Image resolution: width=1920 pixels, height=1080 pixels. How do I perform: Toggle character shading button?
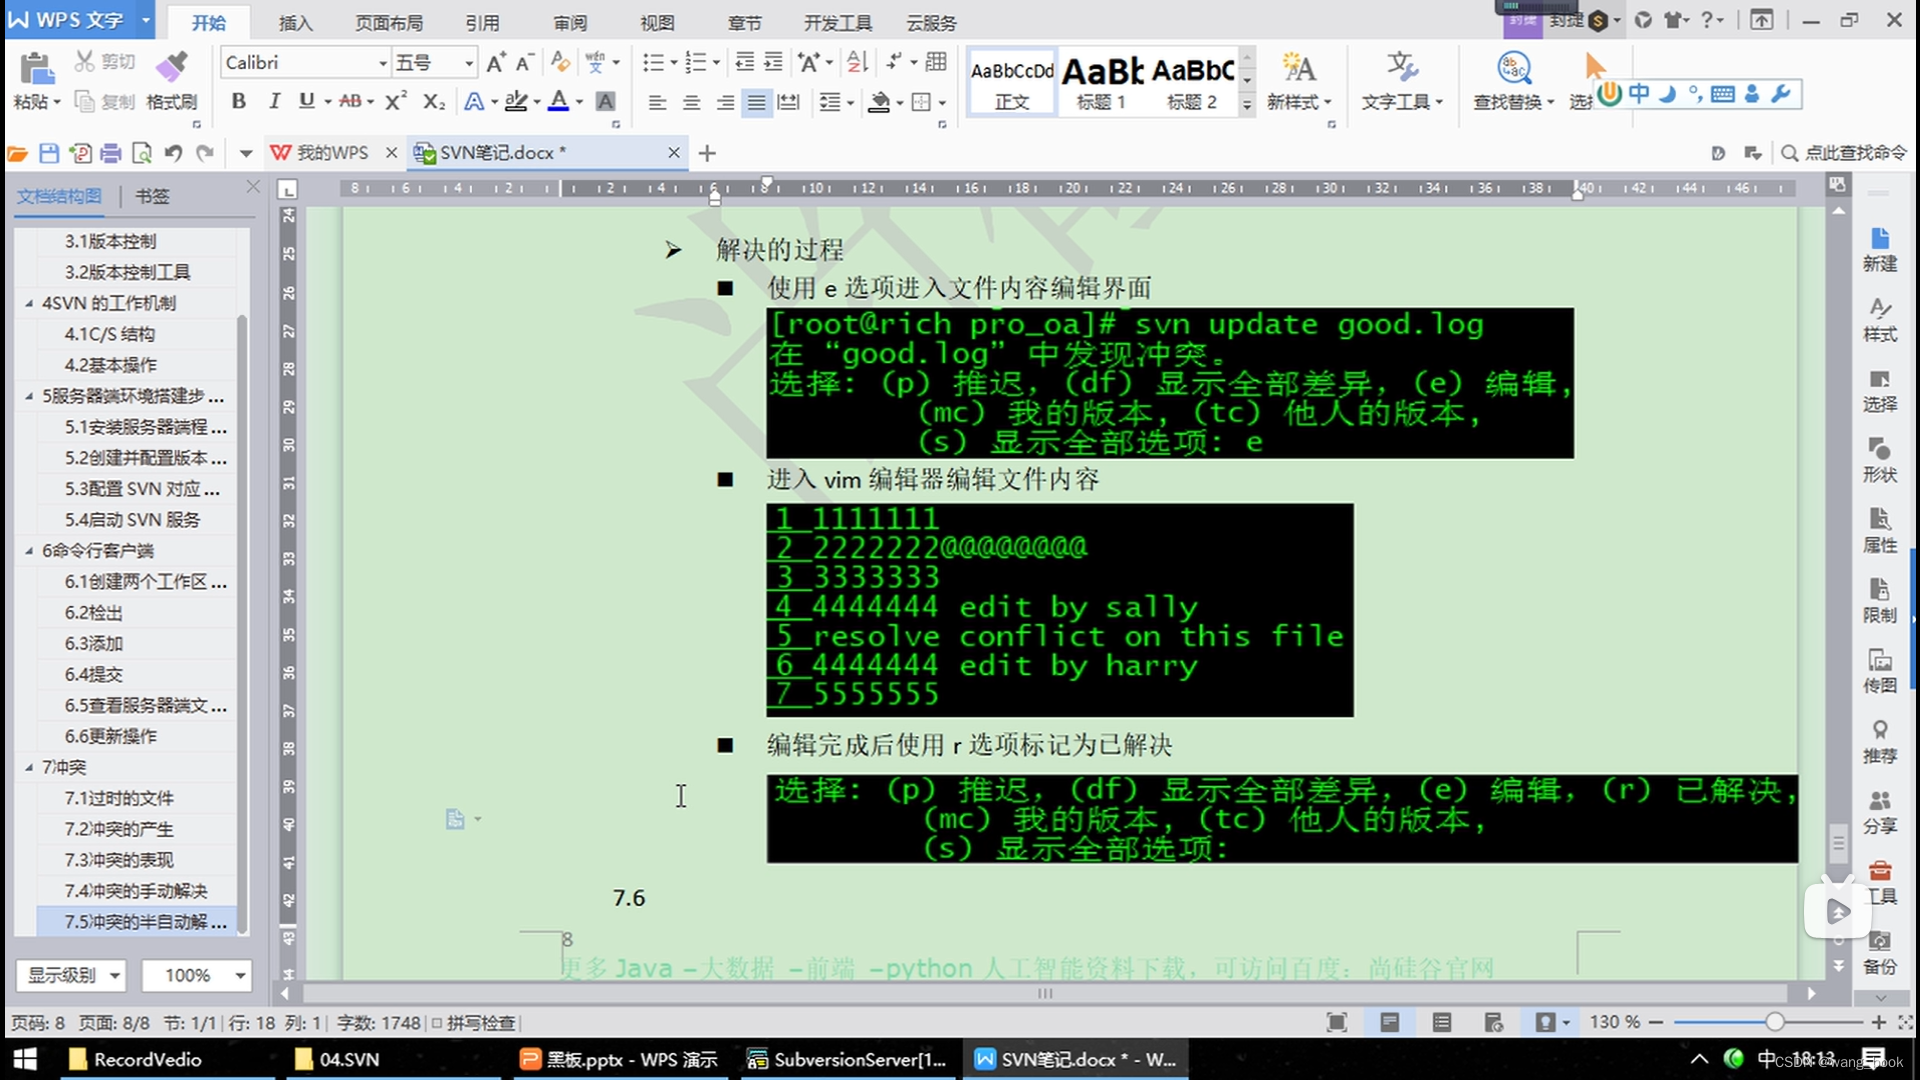605,101
